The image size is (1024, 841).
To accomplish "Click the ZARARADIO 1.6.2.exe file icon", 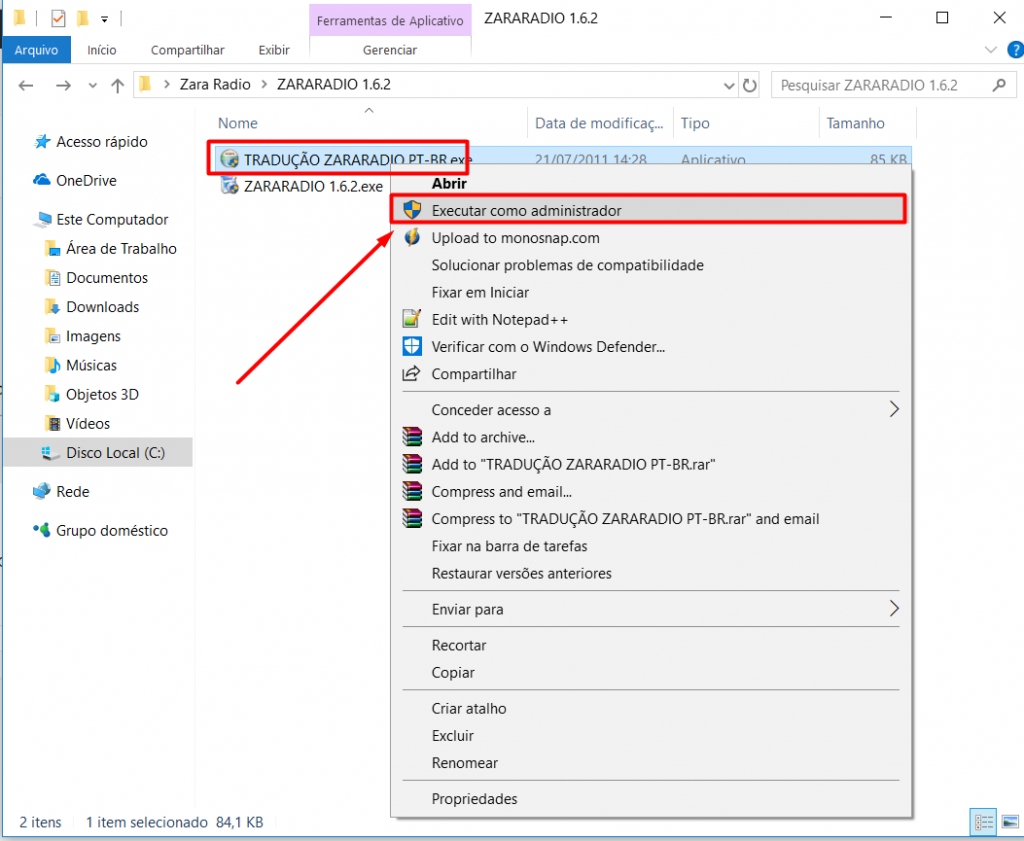I will coord(229,185).
